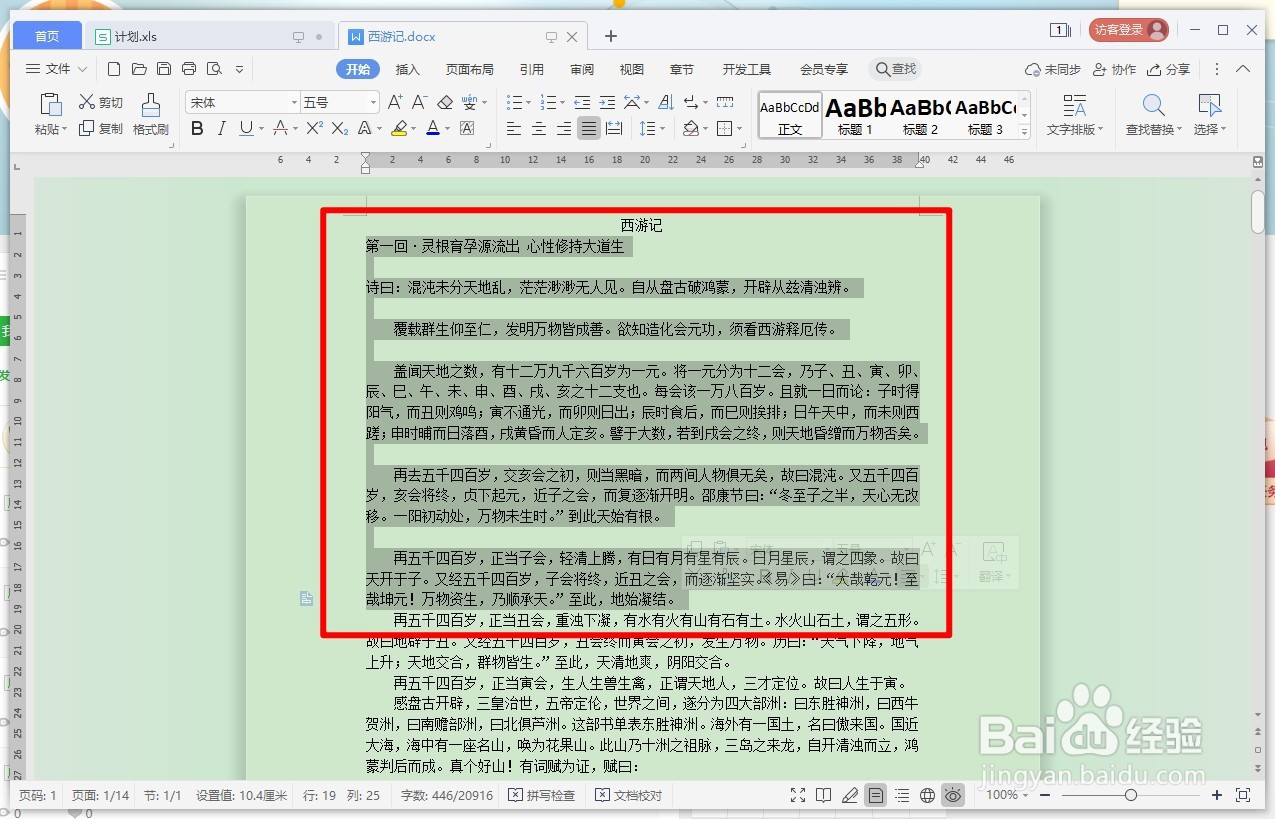Toggle Spell Check (拼写检查) in status bar
Screen dimensions: 1275x819
[542, 795]
